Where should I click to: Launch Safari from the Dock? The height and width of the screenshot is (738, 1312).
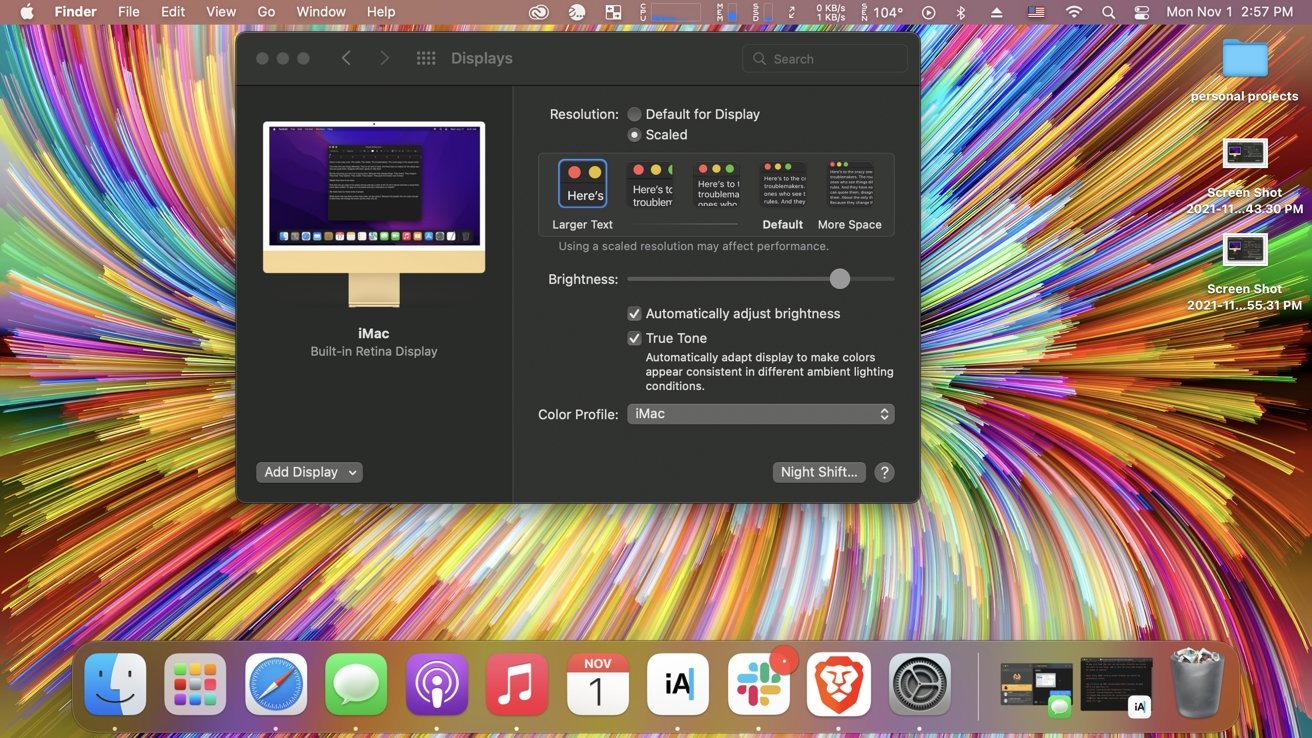[275, 685]
